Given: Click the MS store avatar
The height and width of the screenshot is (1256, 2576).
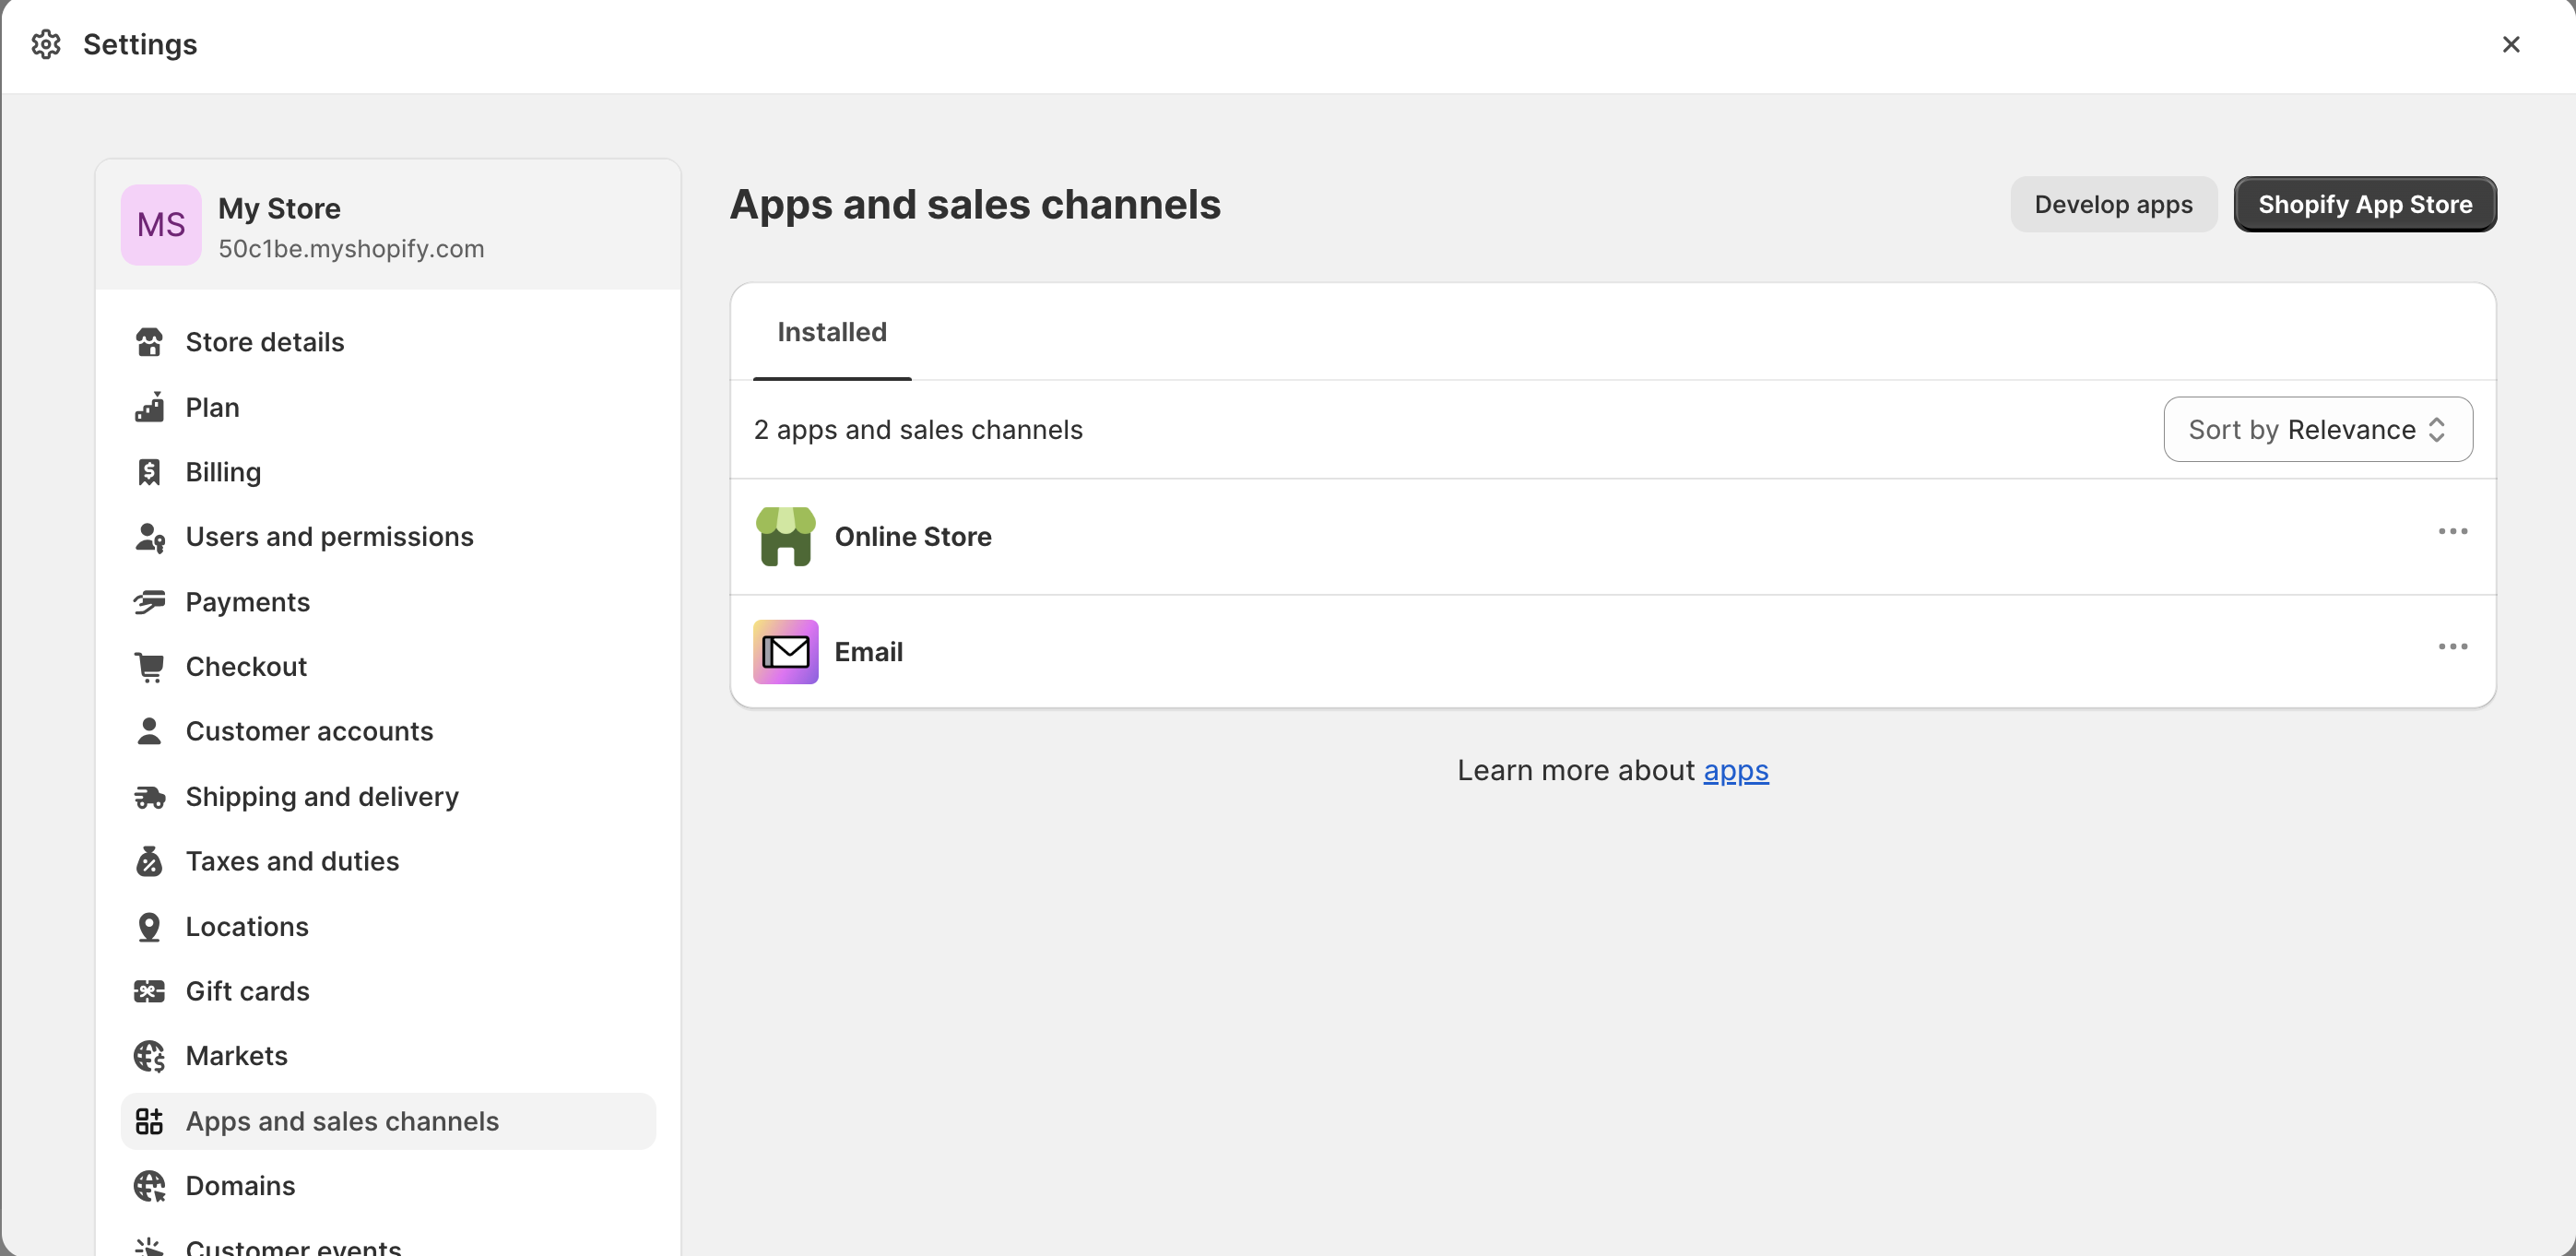Looking at the screenshot, I should click(161, 225).
